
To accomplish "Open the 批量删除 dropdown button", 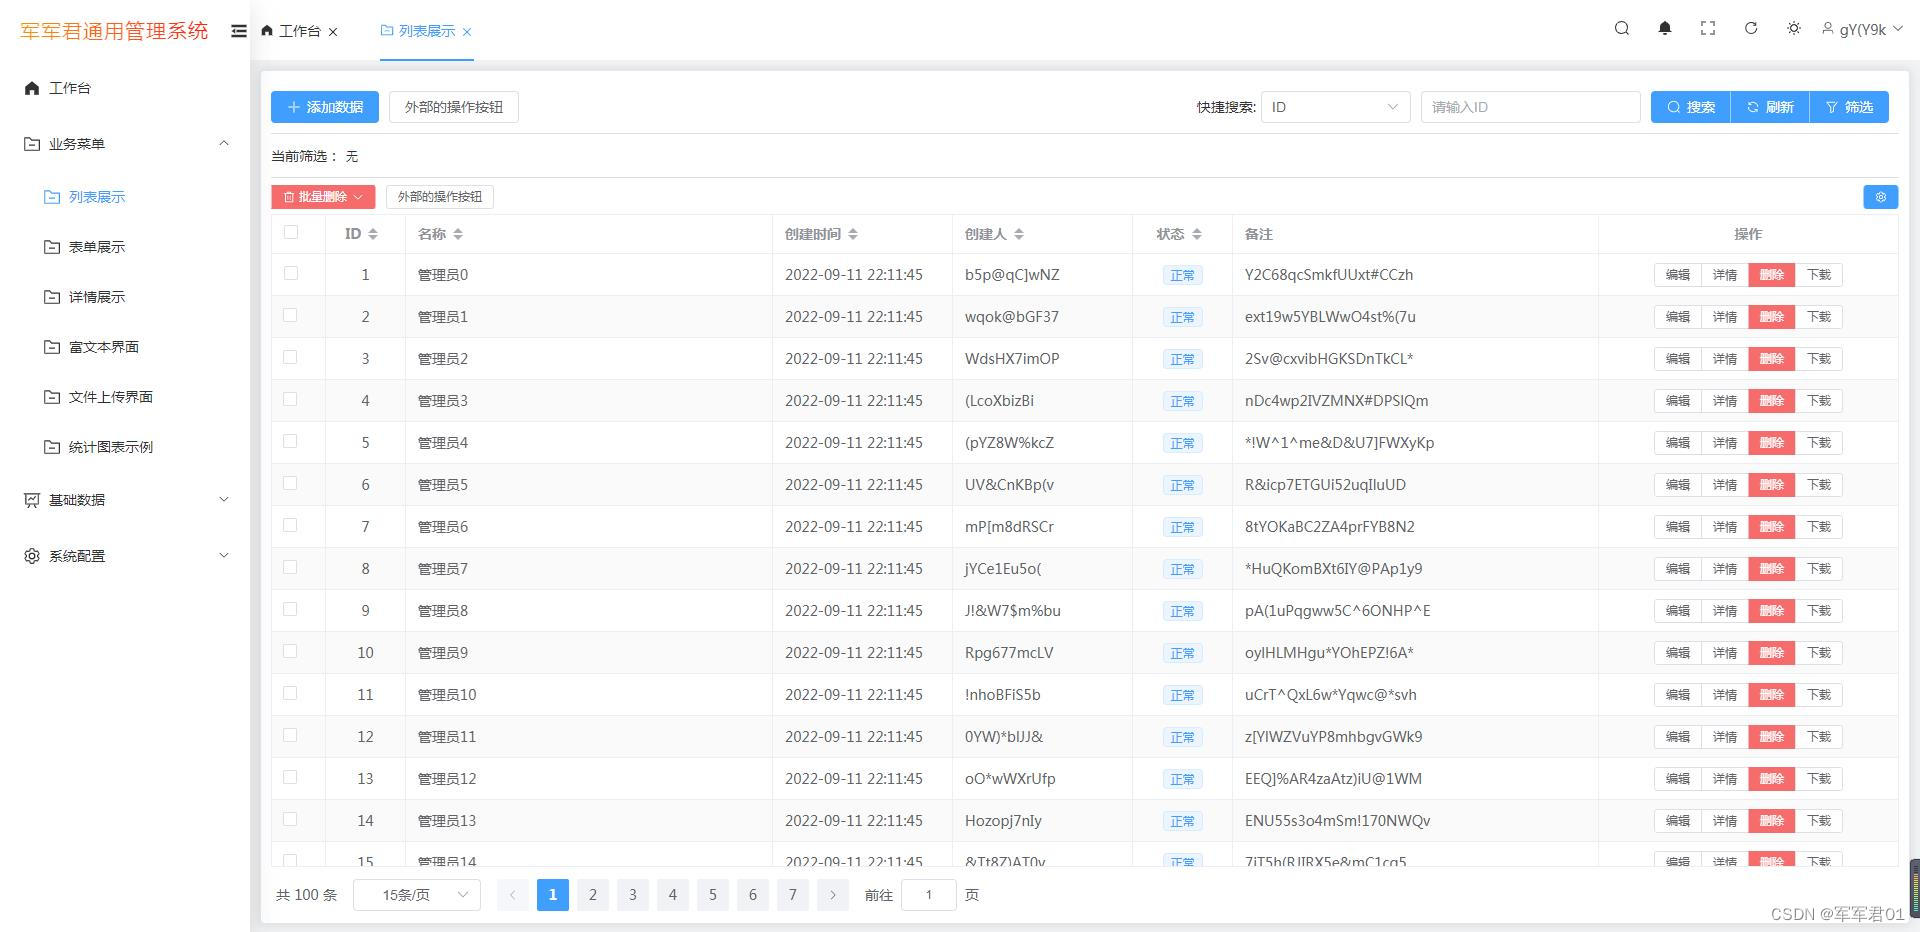I will coord(323,197).
